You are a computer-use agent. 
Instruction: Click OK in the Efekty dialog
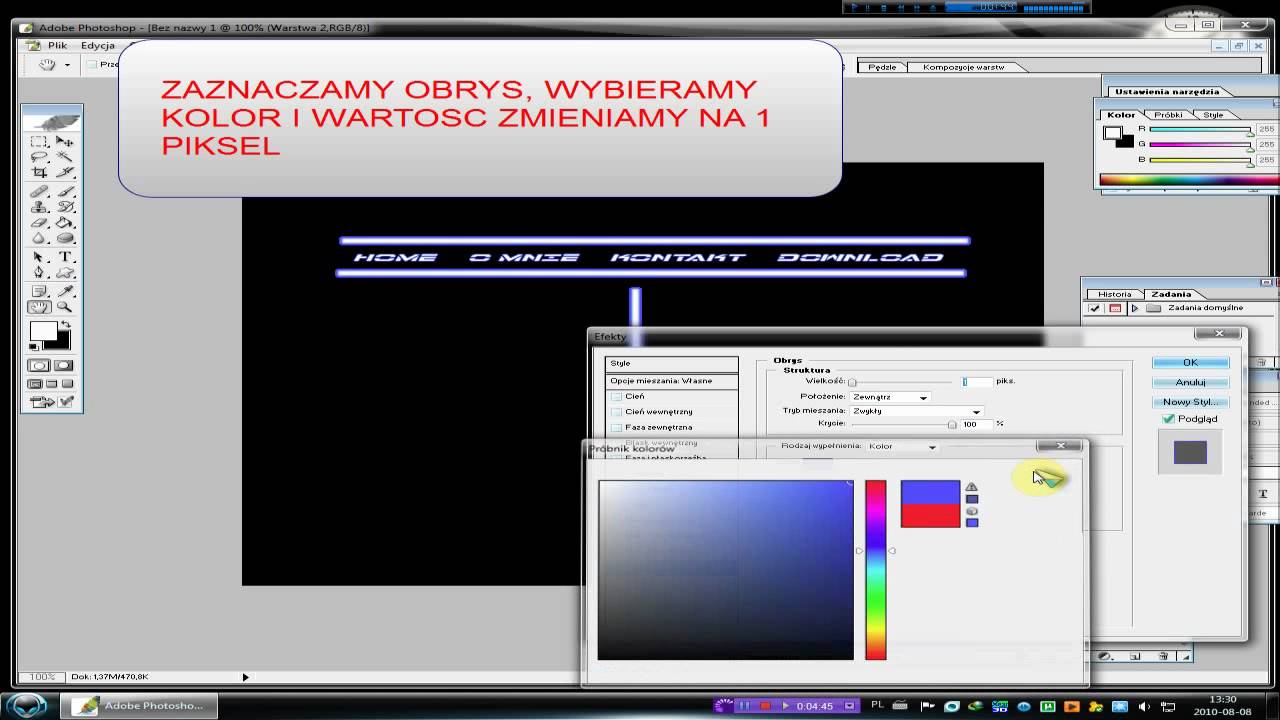click(x=1190, y=362)
